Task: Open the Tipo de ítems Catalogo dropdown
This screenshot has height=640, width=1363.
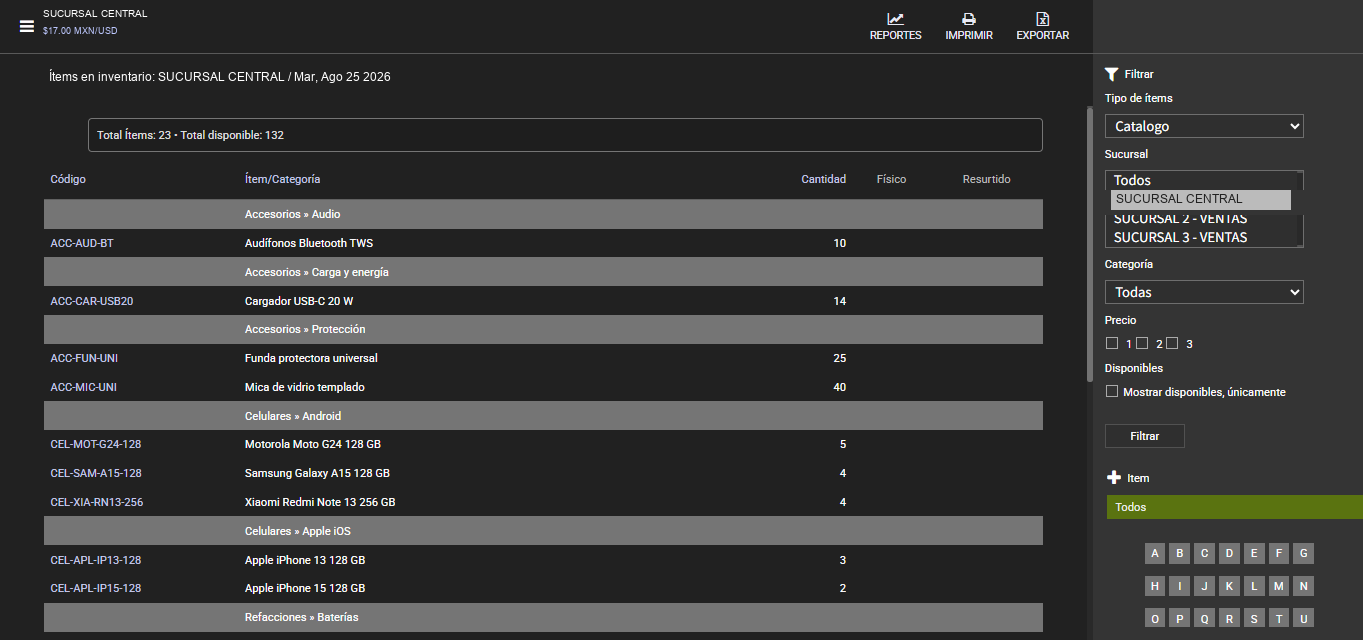Action: click(x=1204, y=126)
